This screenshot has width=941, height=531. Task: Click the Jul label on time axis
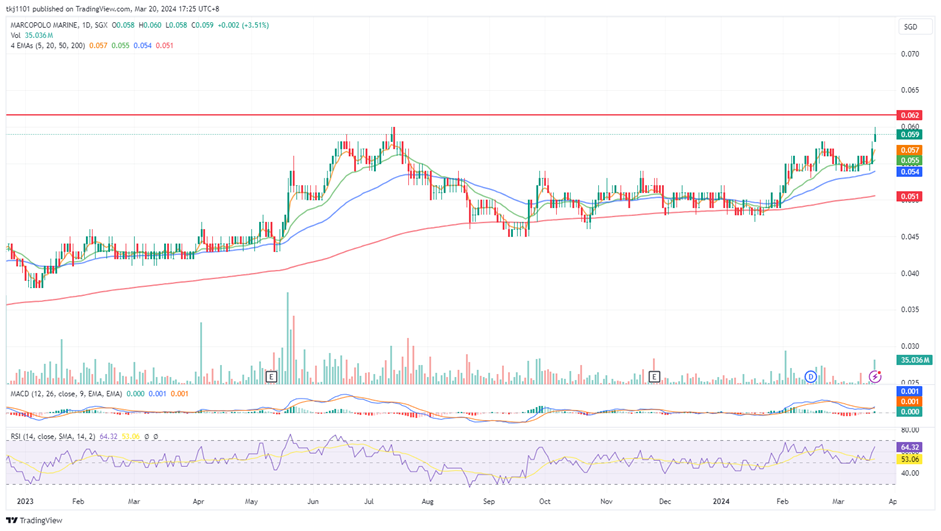[368, 502]
